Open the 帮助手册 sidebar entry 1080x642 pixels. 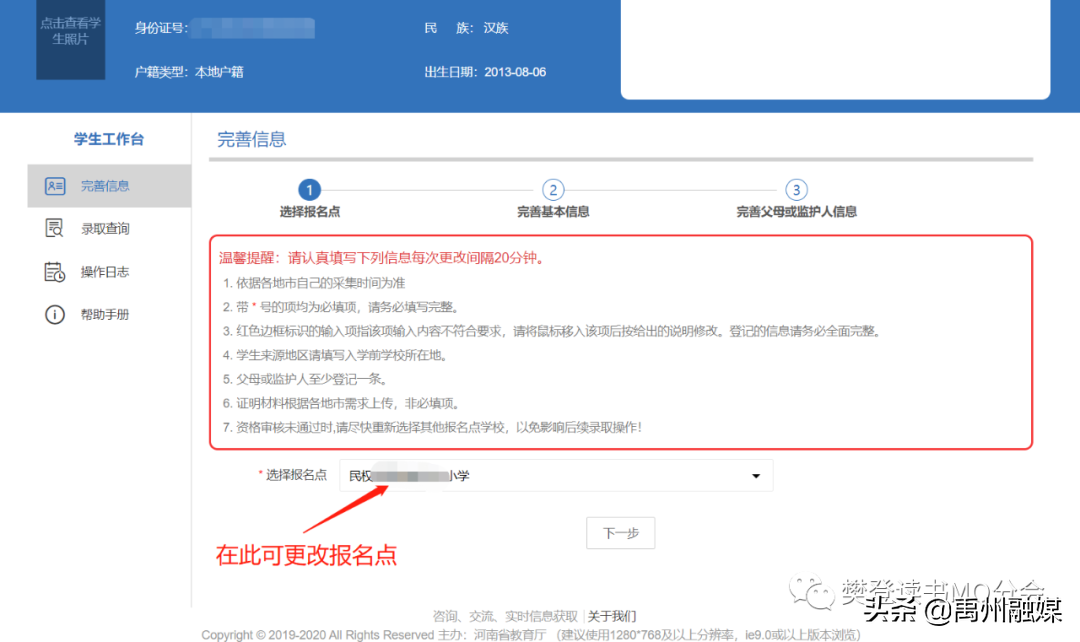coord(105,315)
